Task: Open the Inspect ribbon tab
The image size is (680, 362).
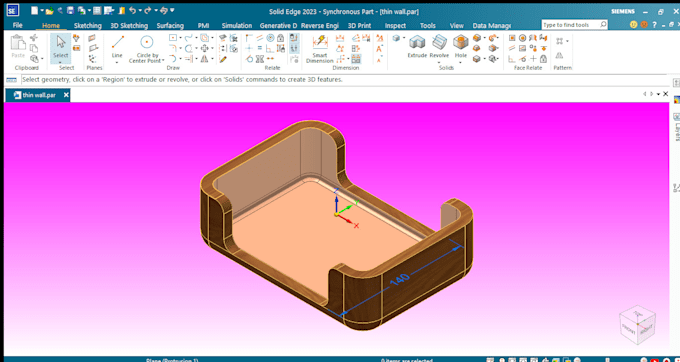Action: tap(395, 26)
